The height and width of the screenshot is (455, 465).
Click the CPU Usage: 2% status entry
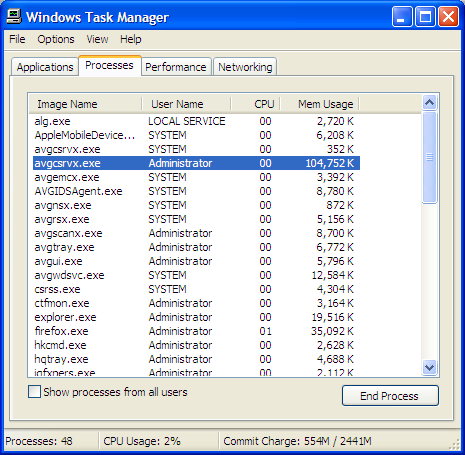[142, 441]
